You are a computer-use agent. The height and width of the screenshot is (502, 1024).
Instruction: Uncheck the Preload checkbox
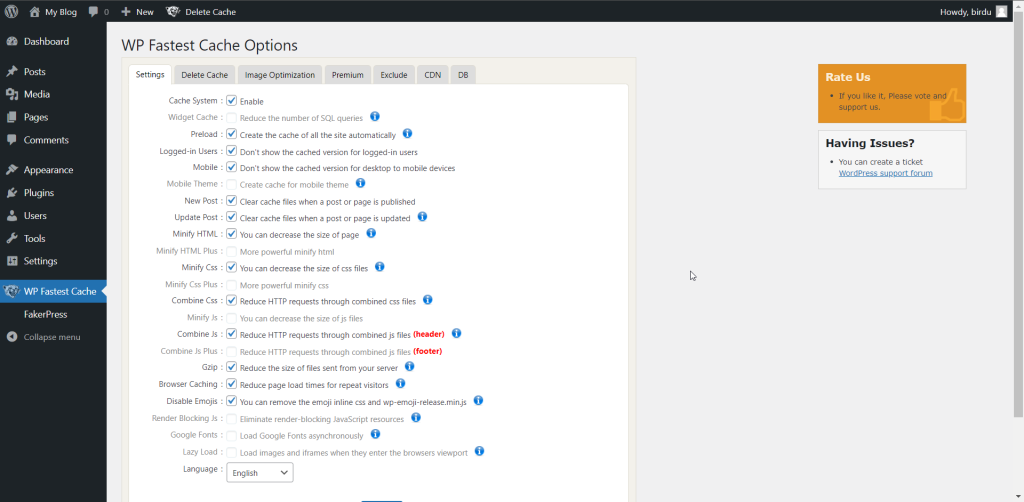pos(231,134)
